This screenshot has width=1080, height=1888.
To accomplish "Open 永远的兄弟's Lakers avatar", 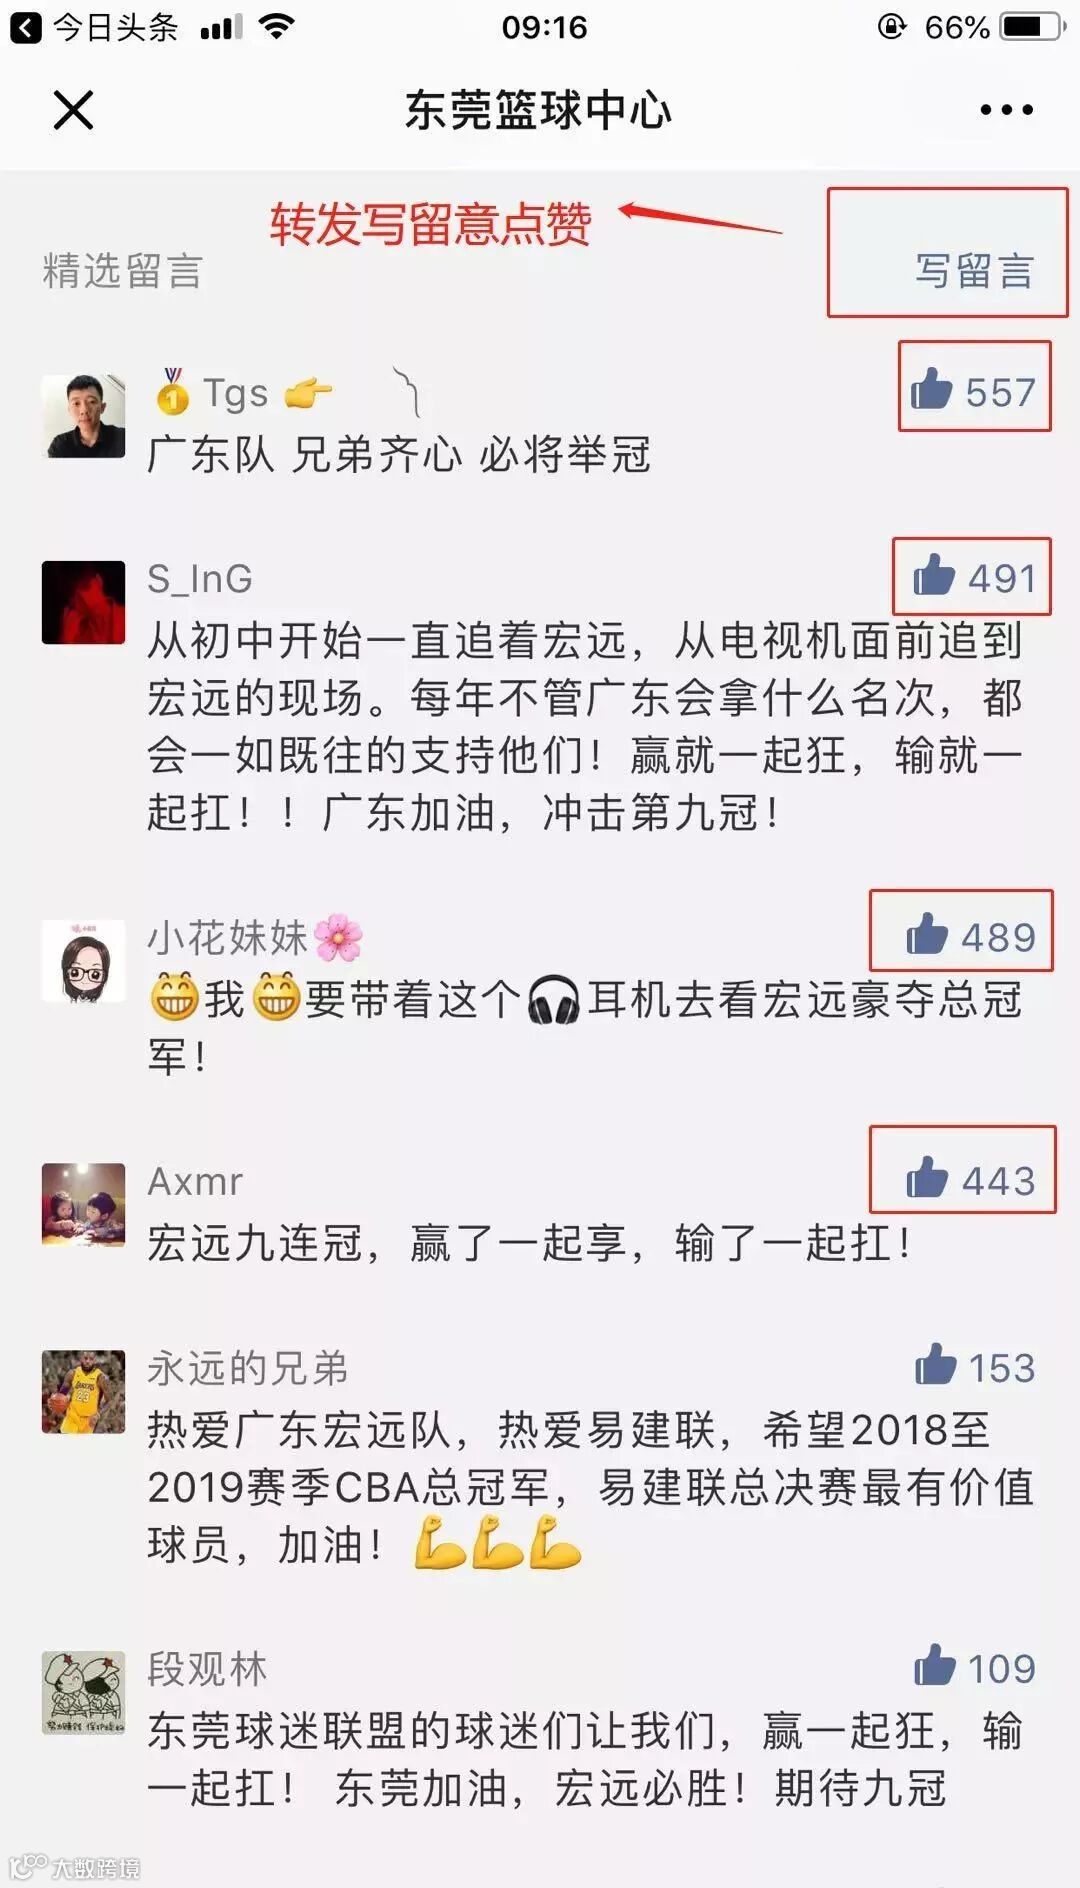I will click(83, 1392).
